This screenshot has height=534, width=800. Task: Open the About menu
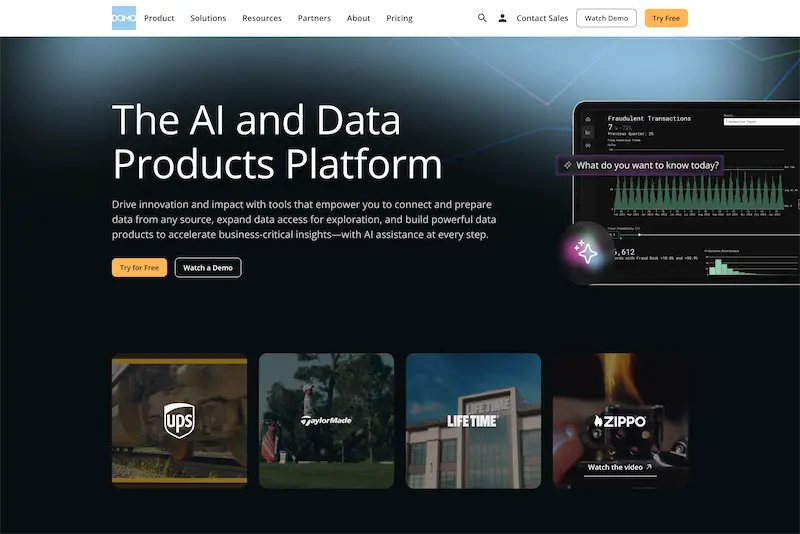[358, 18]
